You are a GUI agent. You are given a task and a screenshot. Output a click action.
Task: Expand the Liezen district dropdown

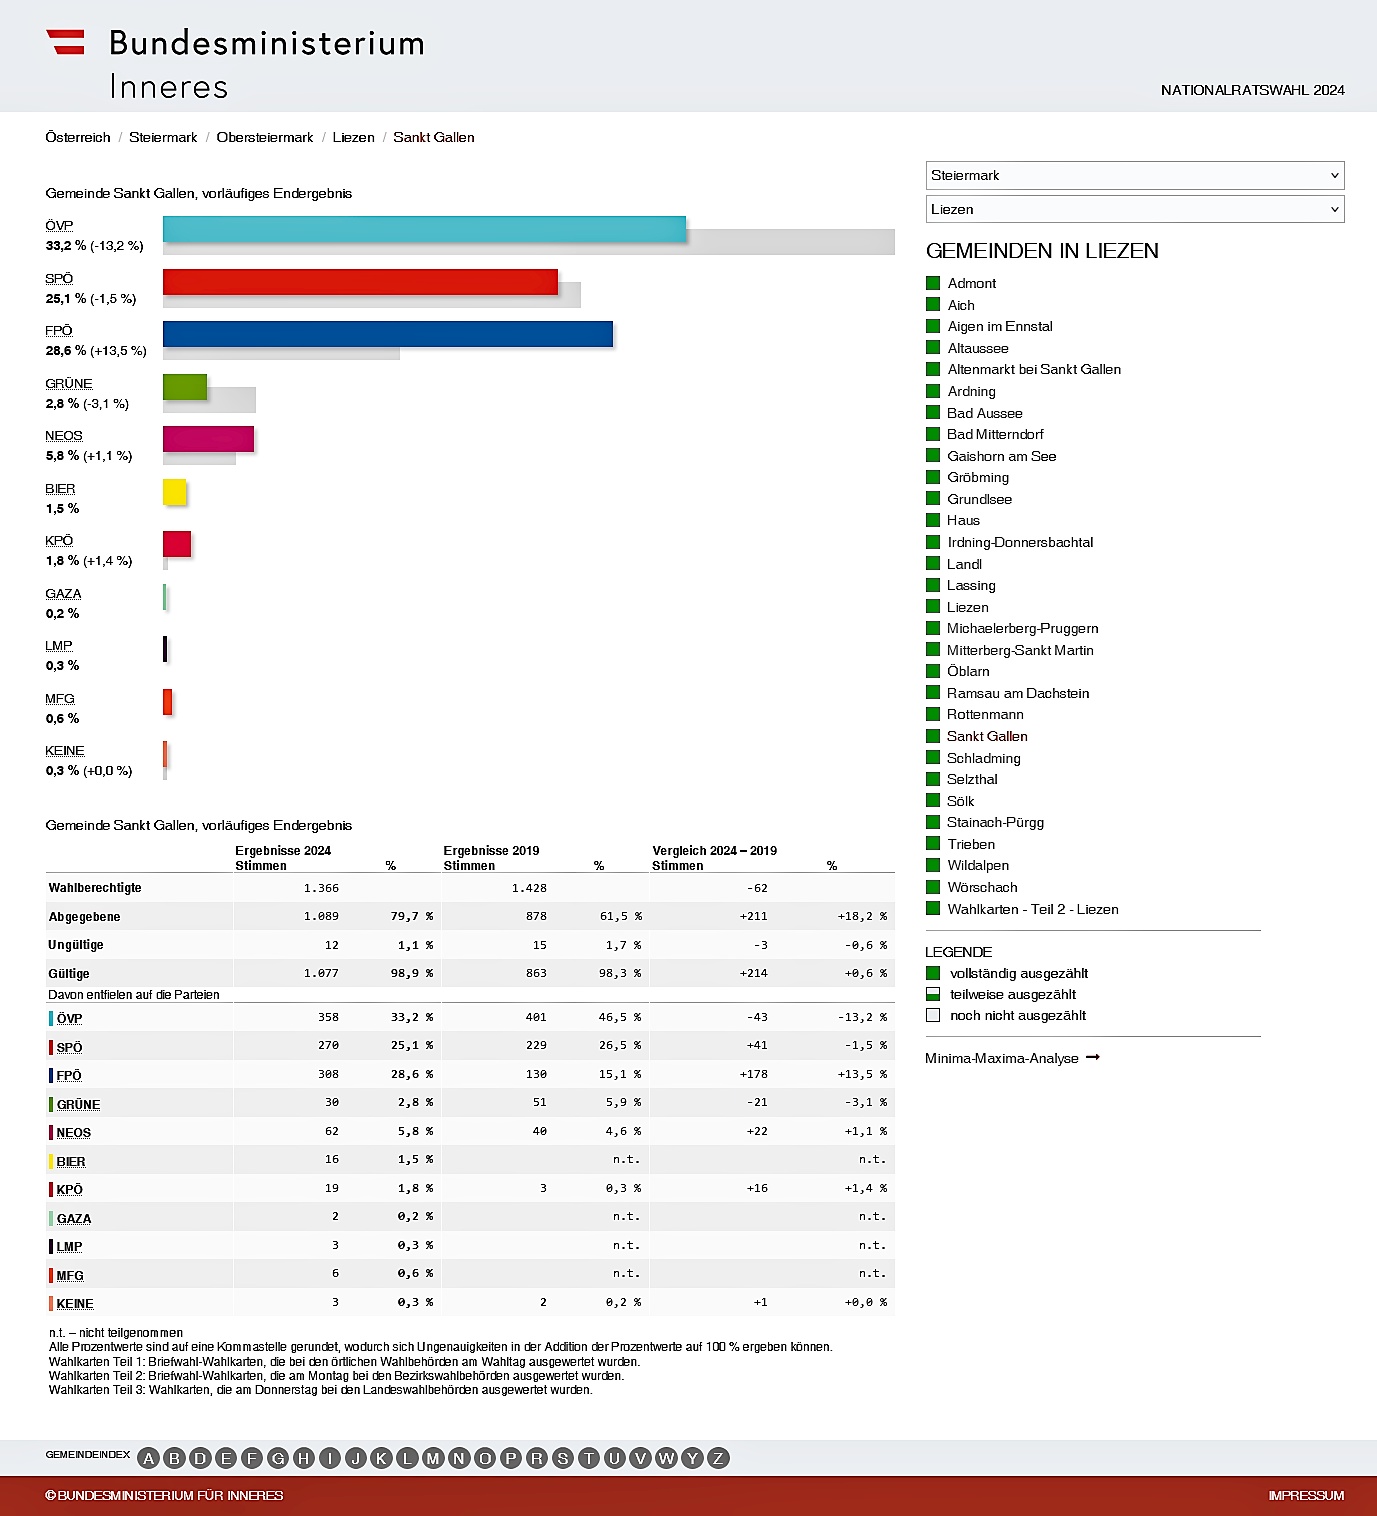(1134, 209)
